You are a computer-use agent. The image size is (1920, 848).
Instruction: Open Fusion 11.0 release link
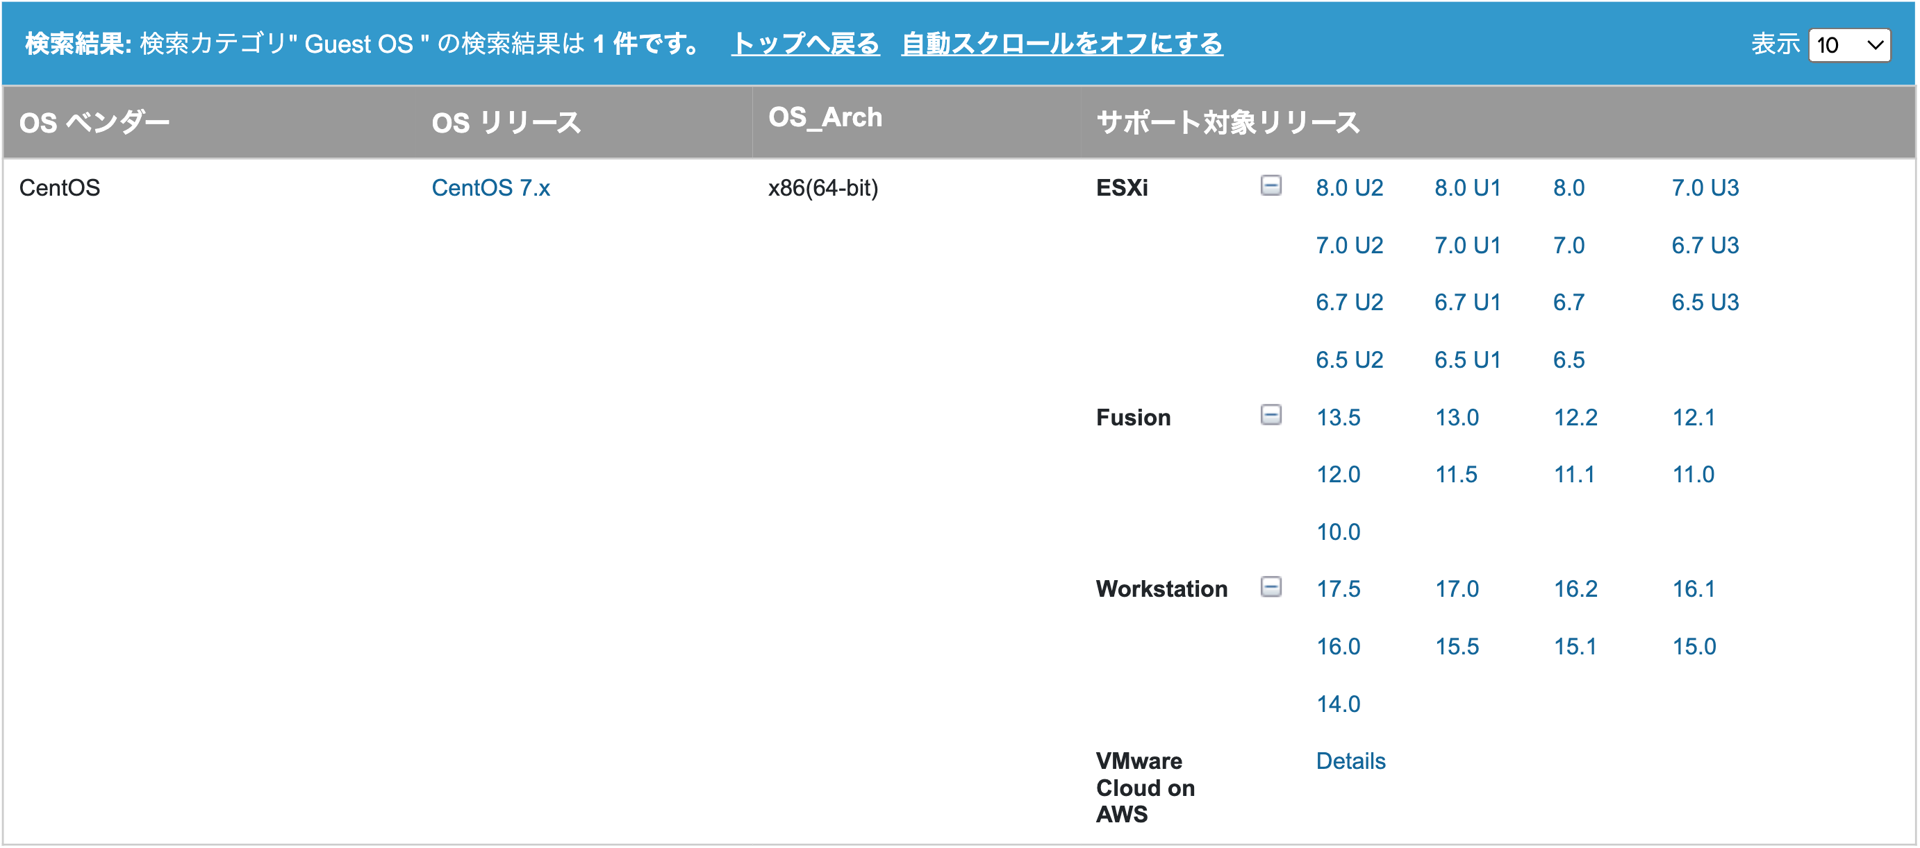point(1693,474)
